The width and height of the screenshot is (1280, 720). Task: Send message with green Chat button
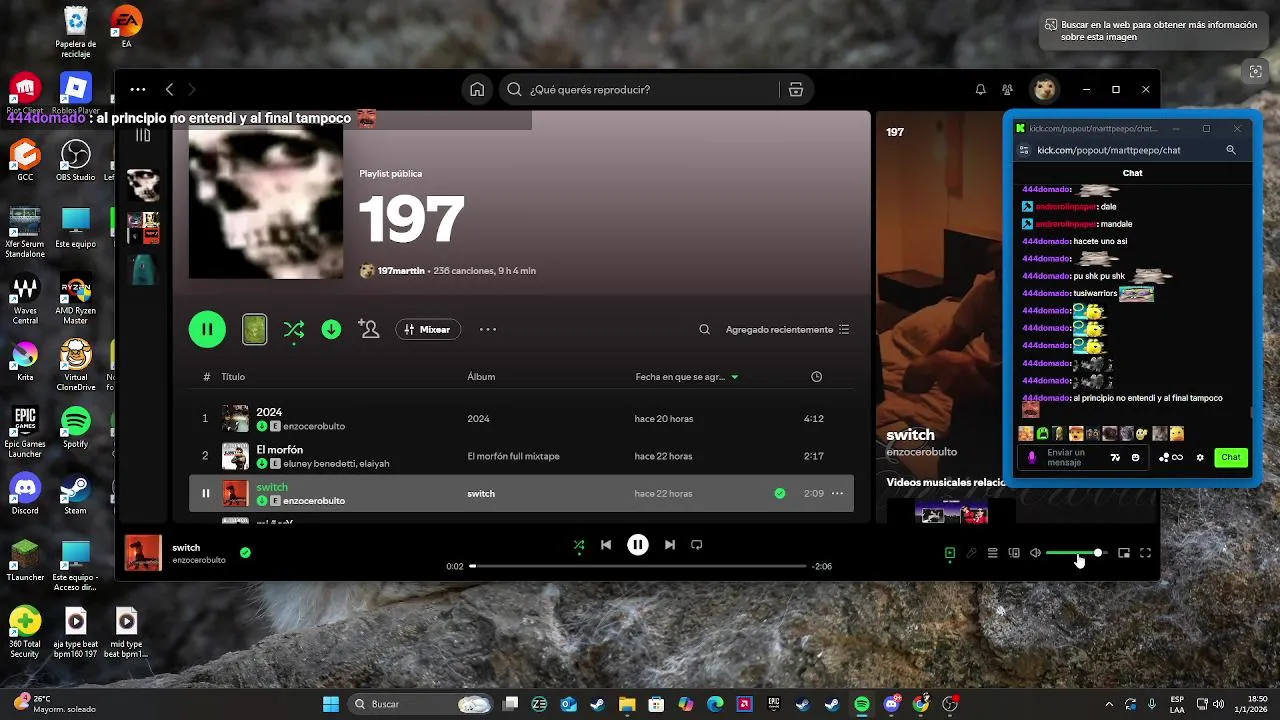point(1231,457)
